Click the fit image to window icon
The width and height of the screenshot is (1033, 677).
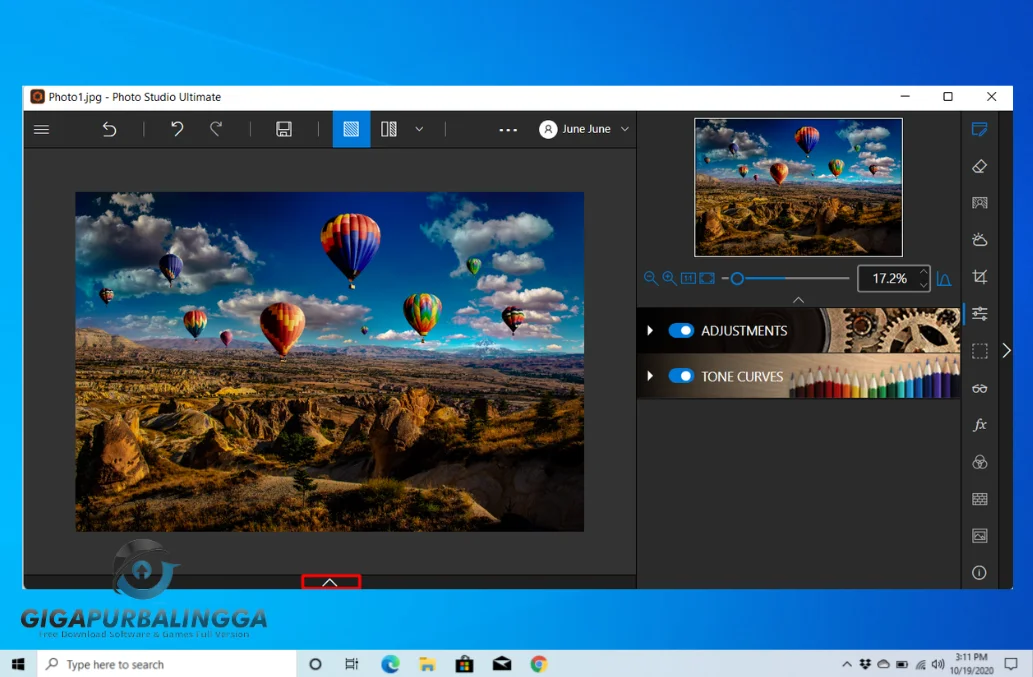(x=707, y=278)
